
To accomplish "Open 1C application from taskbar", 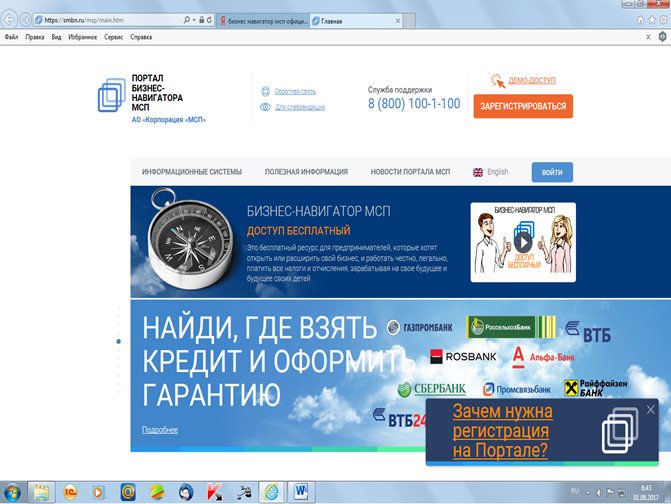I will tap(70, 492).
